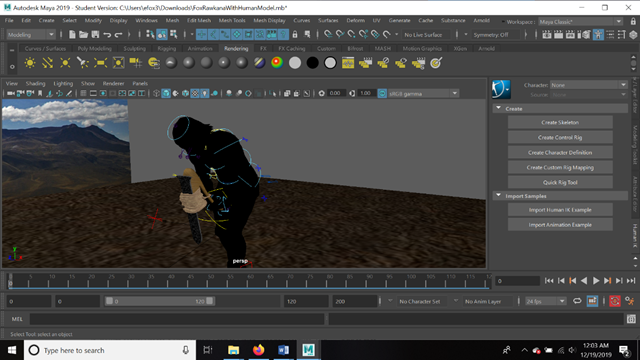Click the yellow target render shelf icon

(436, 63)
